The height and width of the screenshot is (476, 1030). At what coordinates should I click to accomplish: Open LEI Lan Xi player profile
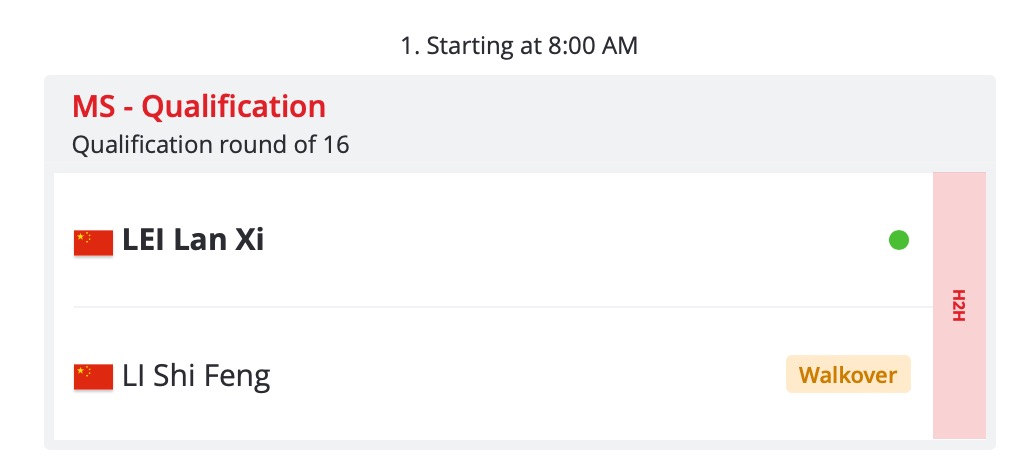[193, 240]
